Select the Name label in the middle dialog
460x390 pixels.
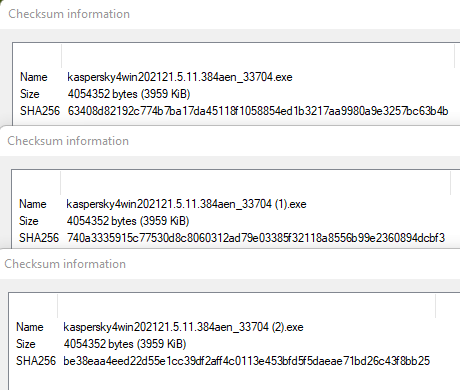pos(33,204)
